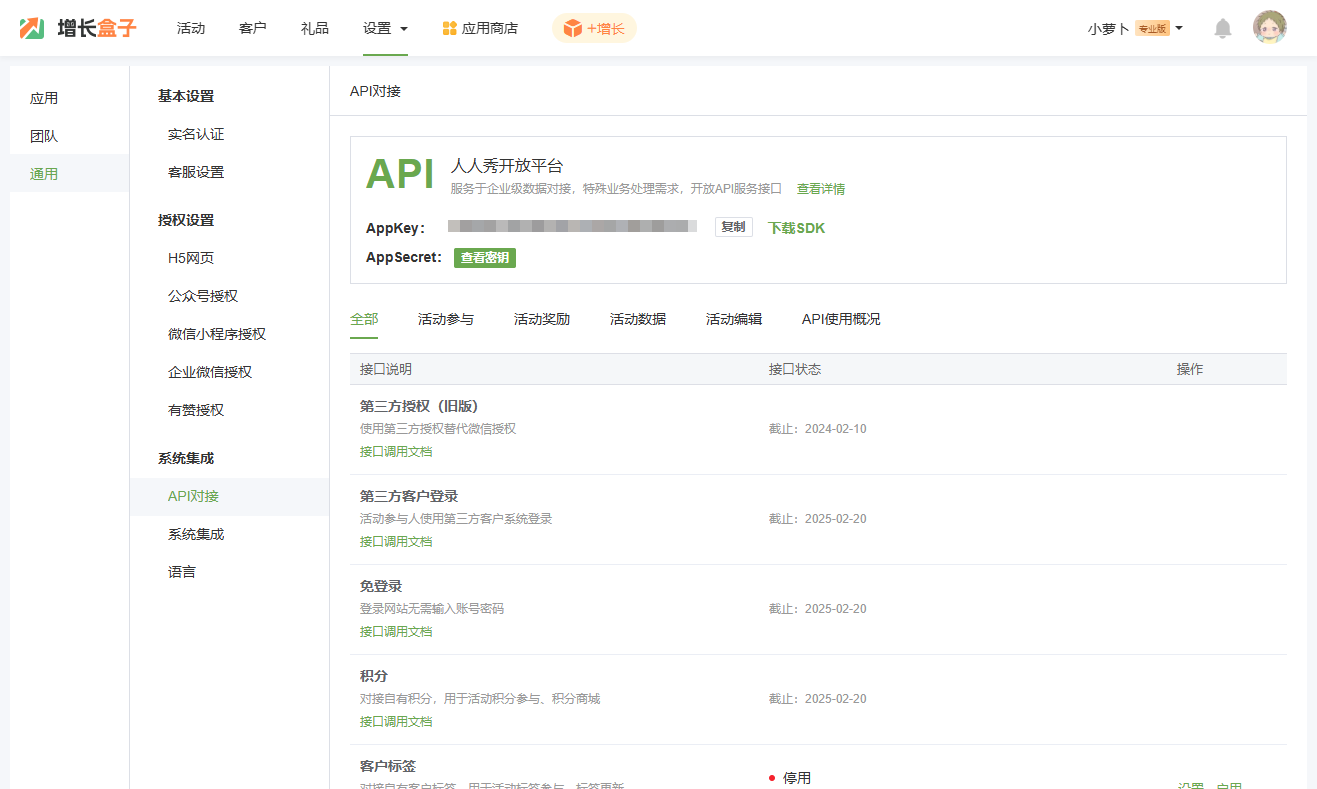Viewport: 1317px width, 789px height.
Task: Open 接口调用文档 under 第三方授权（旧版）
Action: (396, 452)
